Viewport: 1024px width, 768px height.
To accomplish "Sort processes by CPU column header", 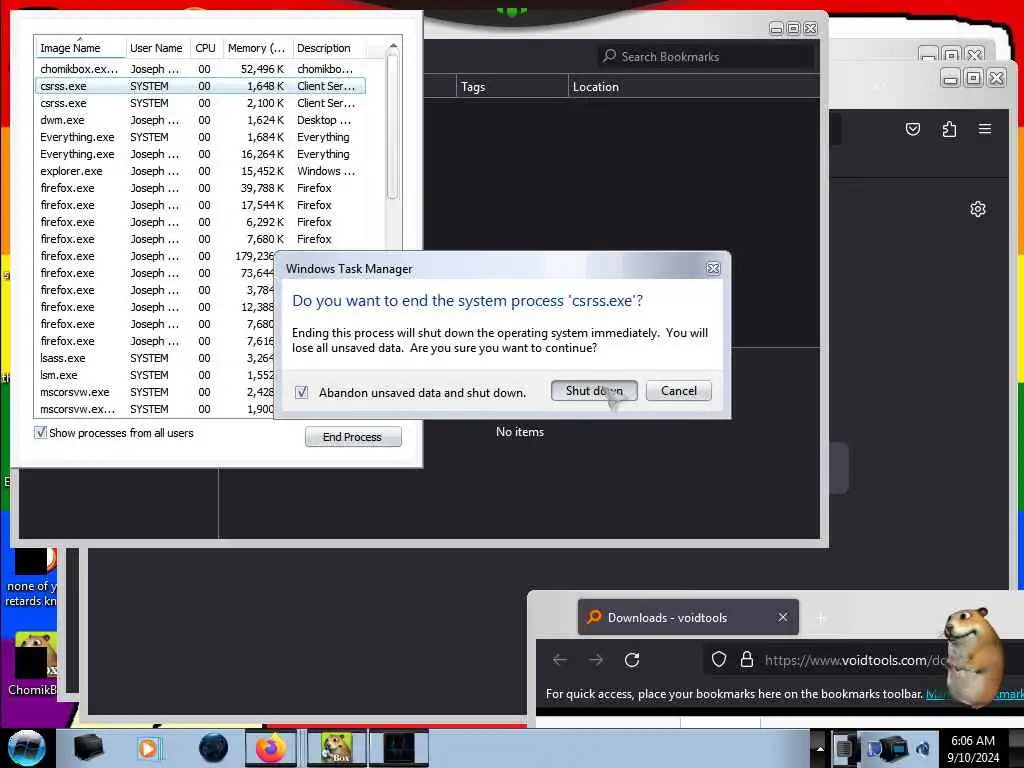I will point(205,48).
